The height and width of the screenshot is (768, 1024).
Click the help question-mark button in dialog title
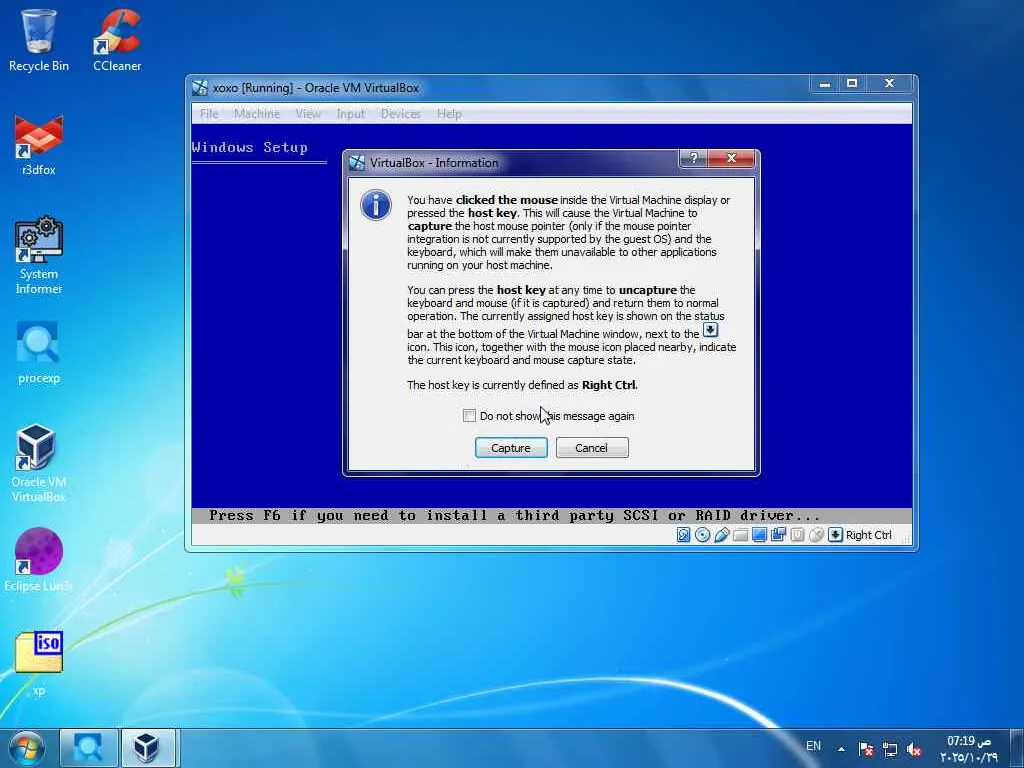694,158
